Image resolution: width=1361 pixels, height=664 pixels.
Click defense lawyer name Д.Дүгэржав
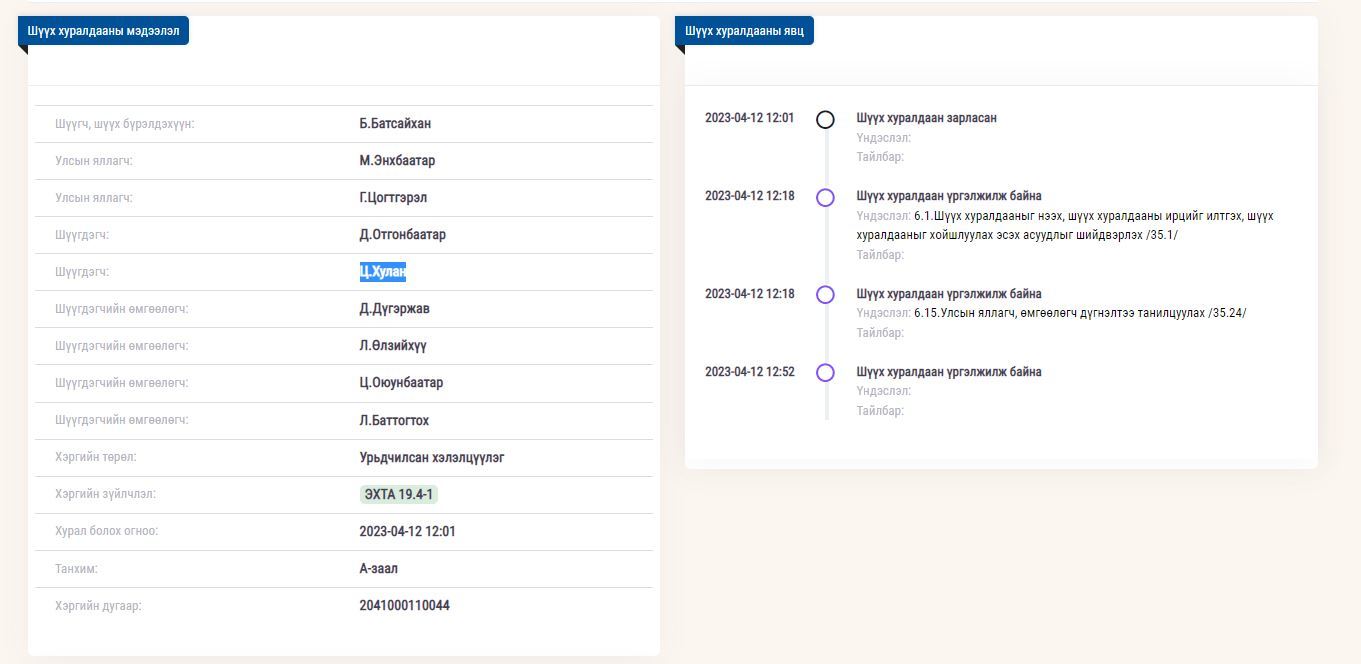[394, 309]
